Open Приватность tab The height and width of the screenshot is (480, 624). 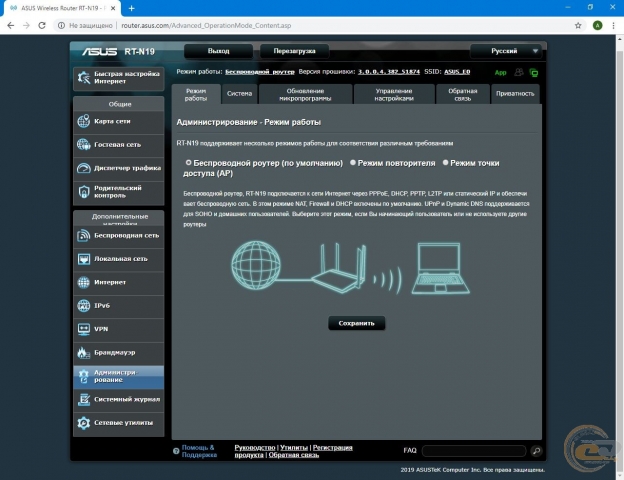[x=515, y=94]
